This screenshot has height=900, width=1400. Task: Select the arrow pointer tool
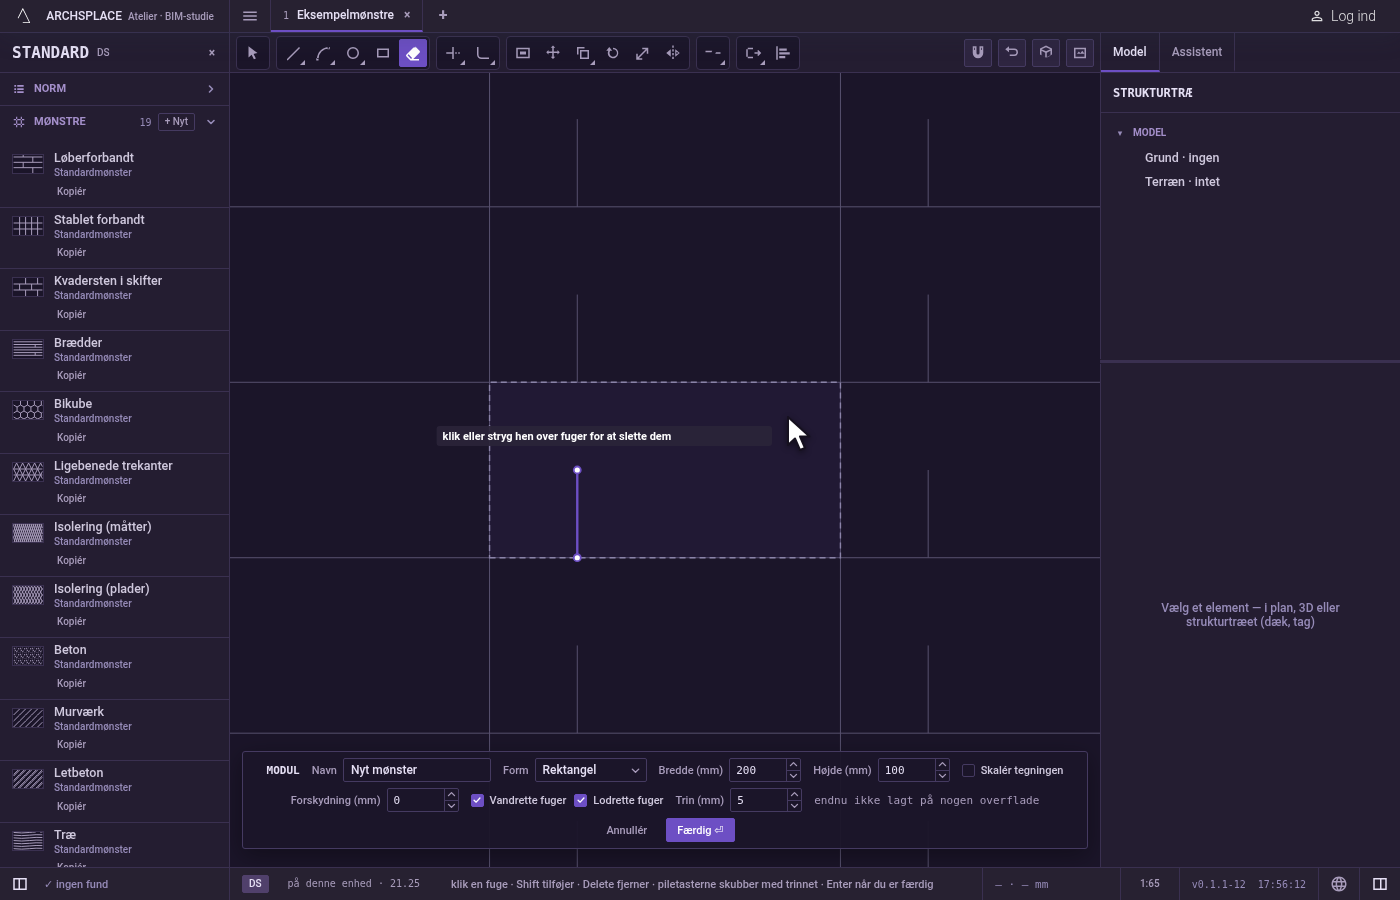[253, 53]
